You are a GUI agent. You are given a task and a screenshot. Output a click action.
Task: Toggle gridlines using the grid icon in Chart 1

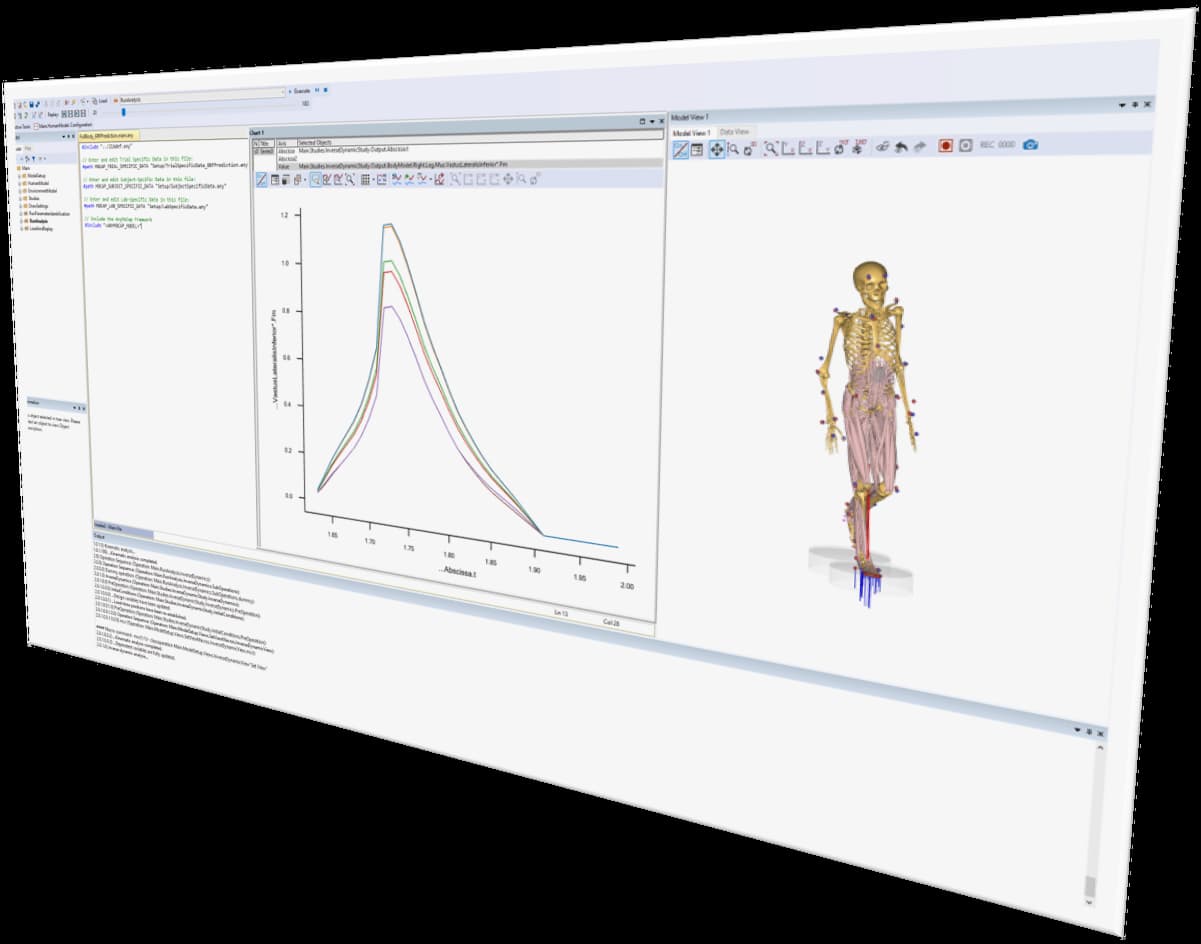tap(365, 181)
